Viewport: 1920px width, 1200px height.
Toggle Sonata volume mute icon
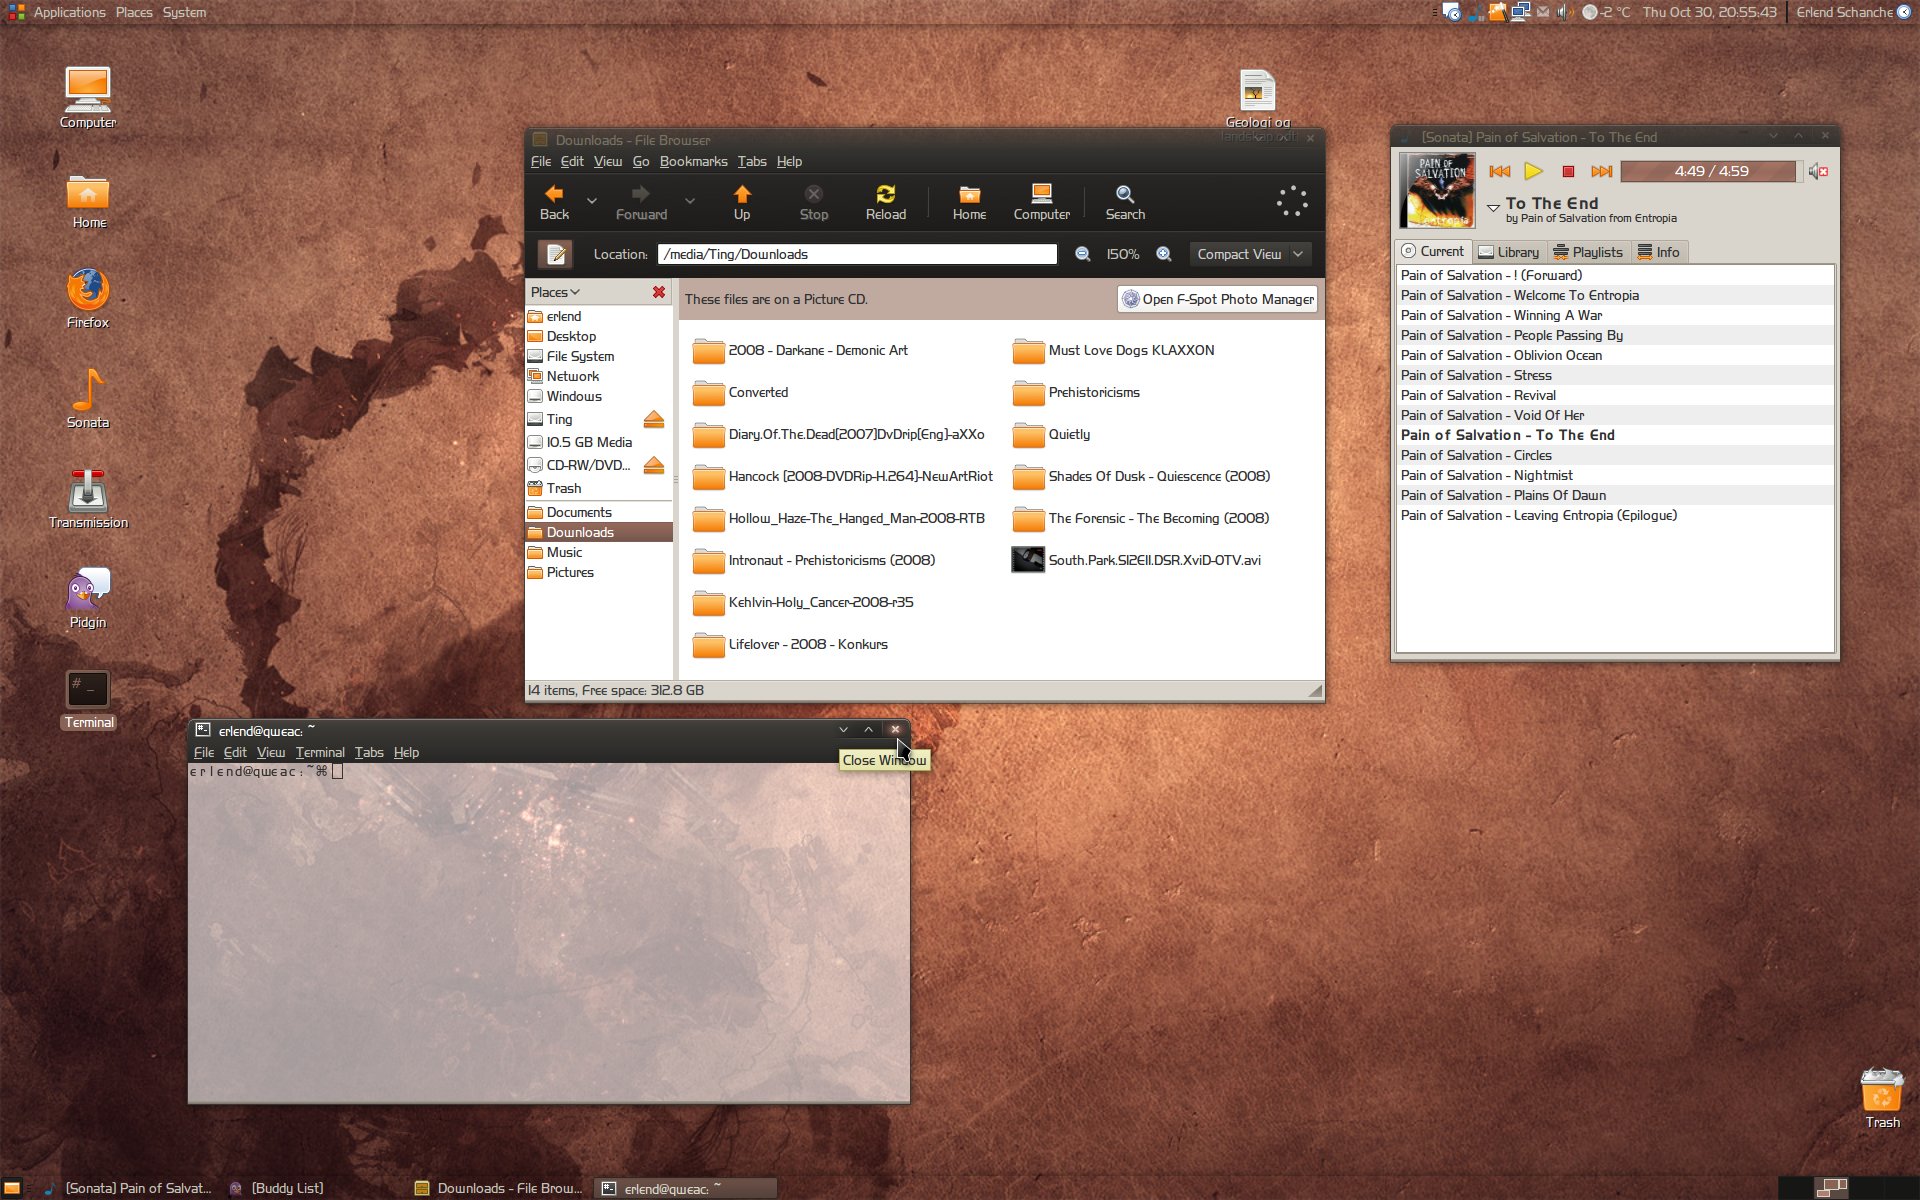[x=1818, y=172]
